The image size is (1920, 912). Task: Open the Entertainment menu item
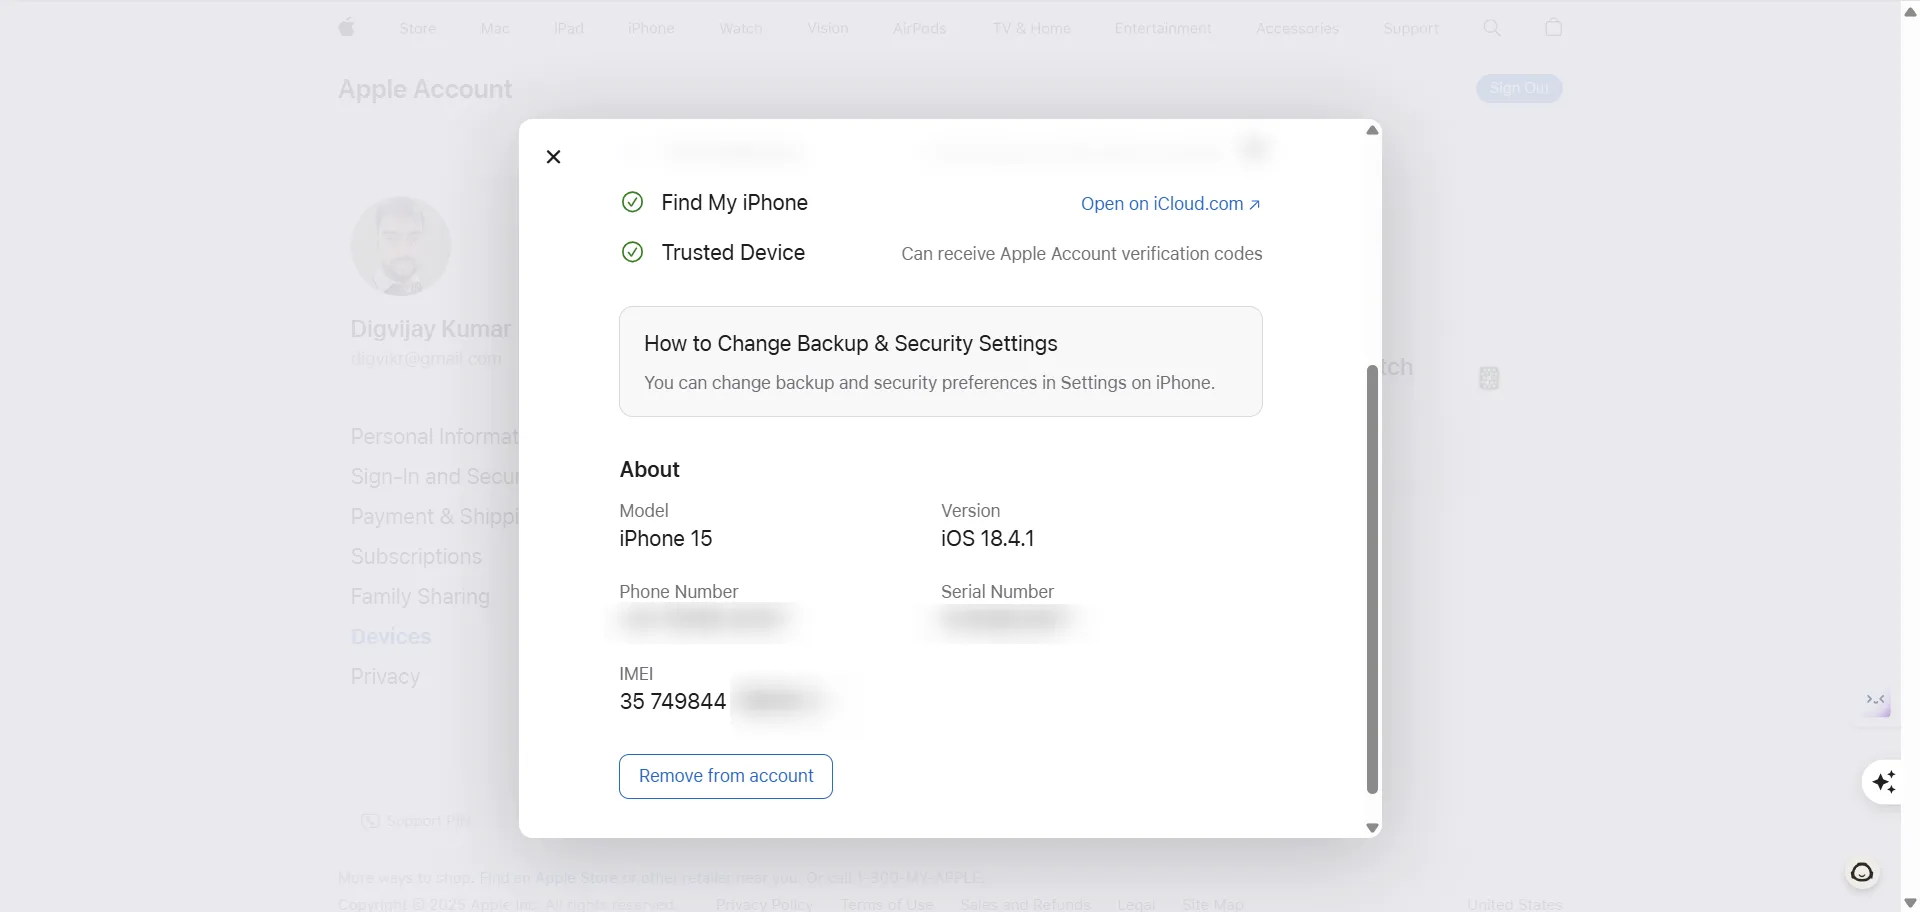(1163, 28)
